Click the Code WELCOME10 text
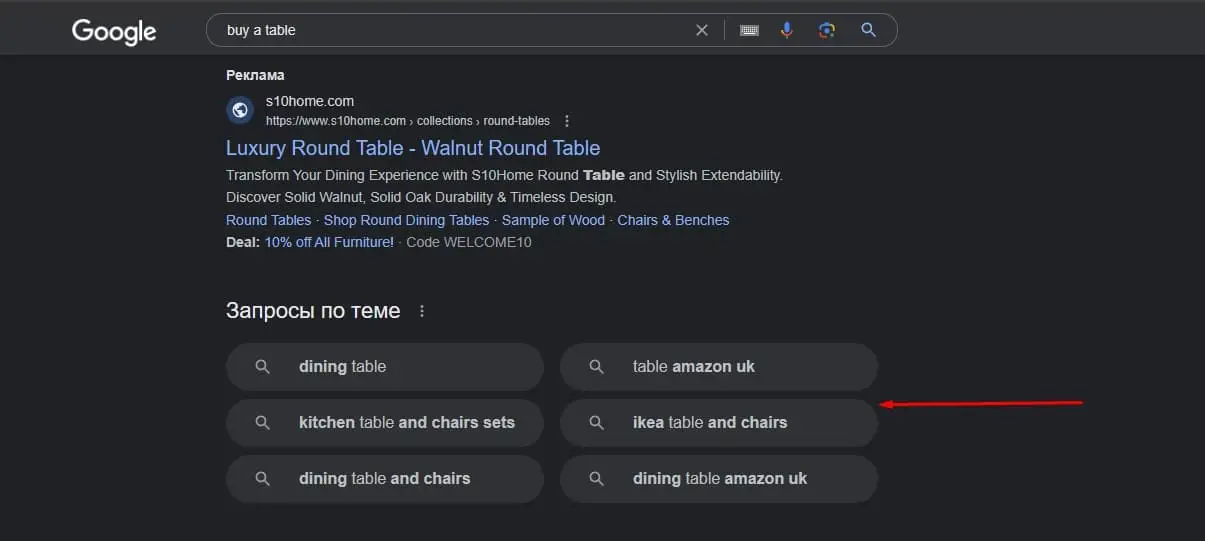Image resolution: width=1205 pixels, height=541 pixels. (469, 242)
